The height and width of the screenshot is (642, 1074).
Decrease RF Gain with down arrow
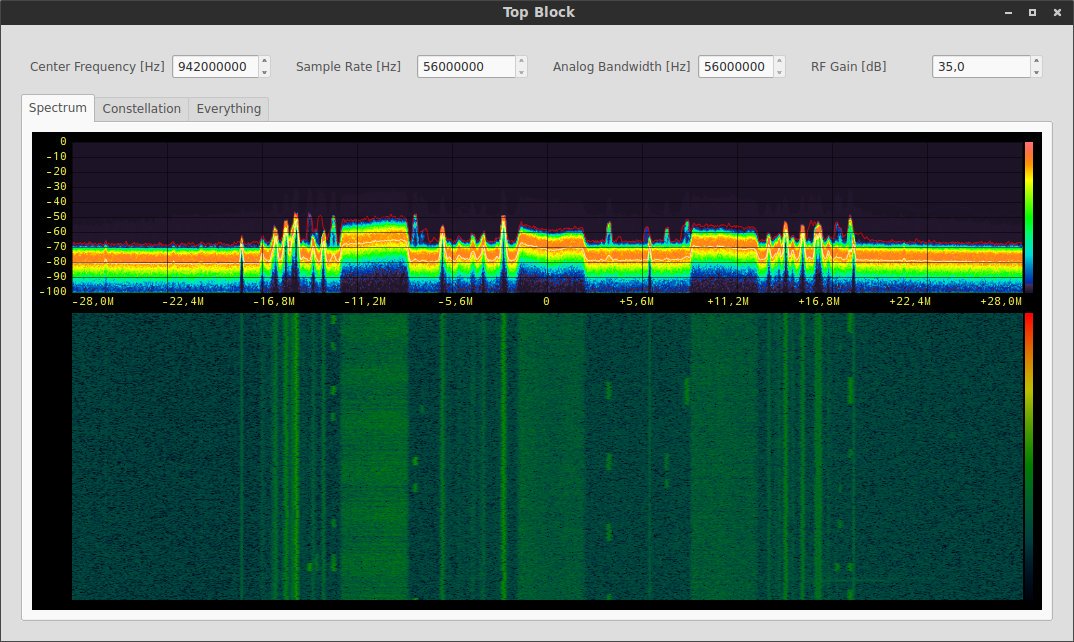(x=1036, y=72)
